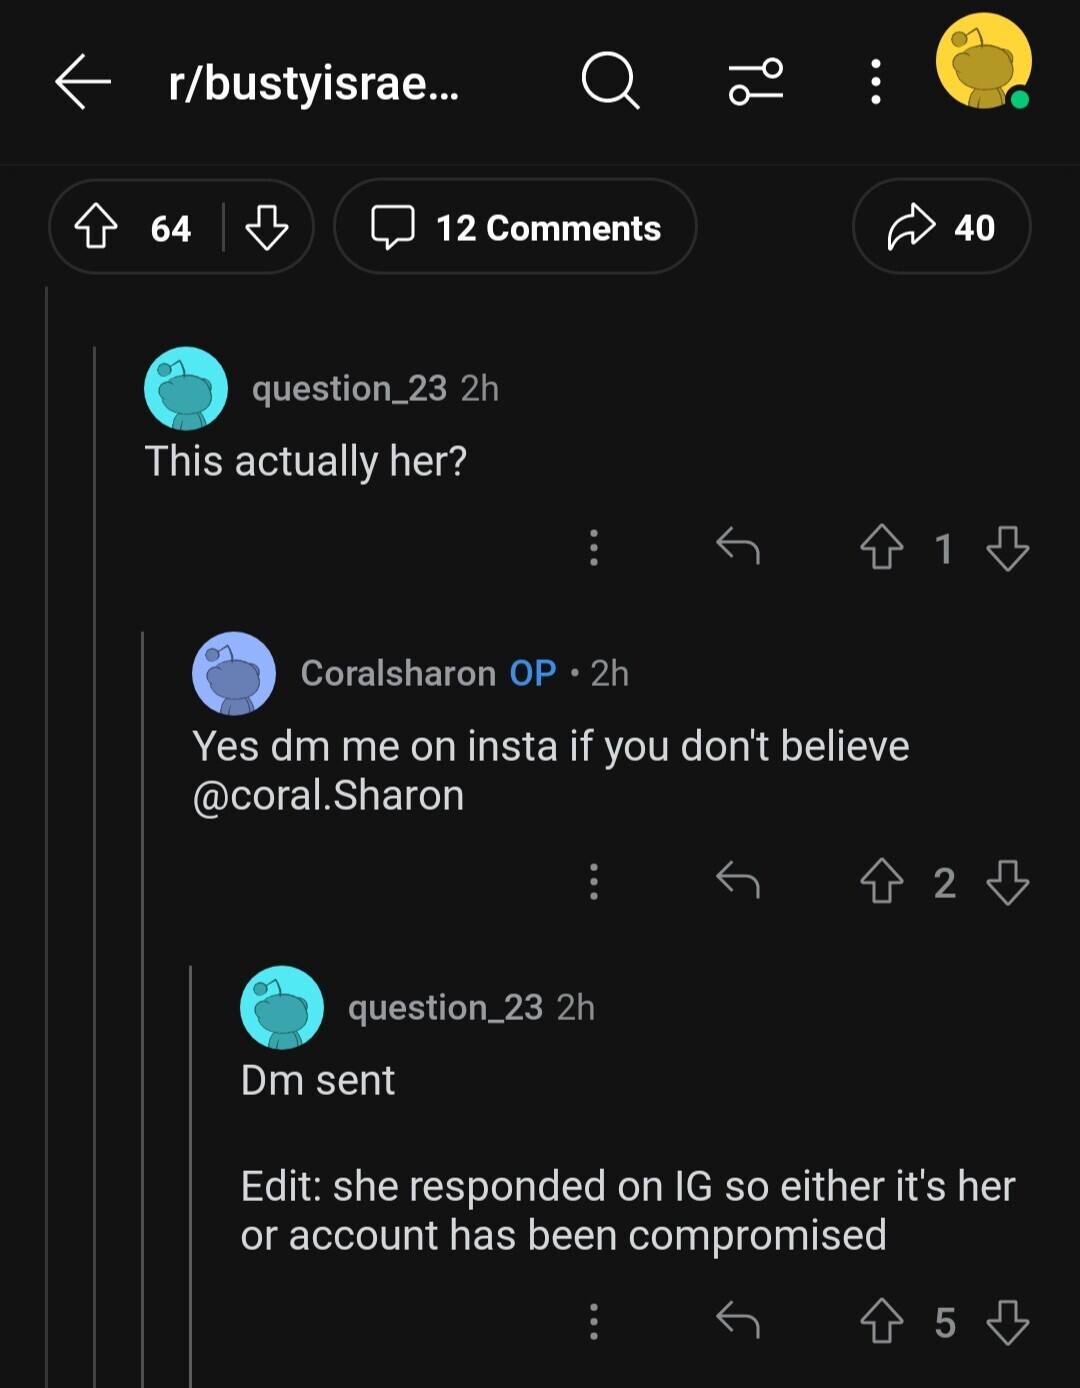This screenshot has width=1080, height=1388.
Task: Reply to the "This actually her?" comment
Action: point(738,548)
